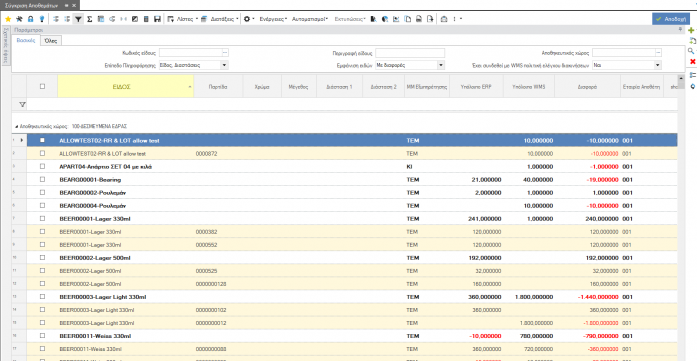Screen dimensions: 697x361
Task: Open lookup button of Κωδικός είδους field
Action: click(x=225, y=53)
